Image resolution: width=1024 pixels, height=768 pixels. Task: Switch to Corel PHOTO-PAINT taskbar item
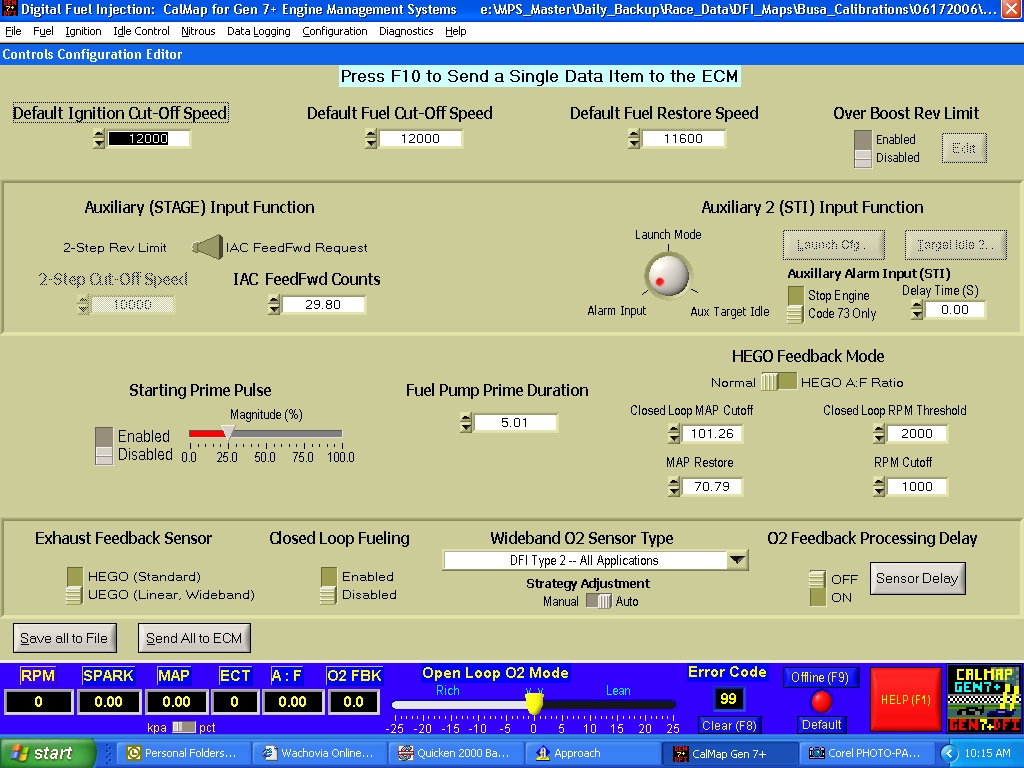pos(865,753)
